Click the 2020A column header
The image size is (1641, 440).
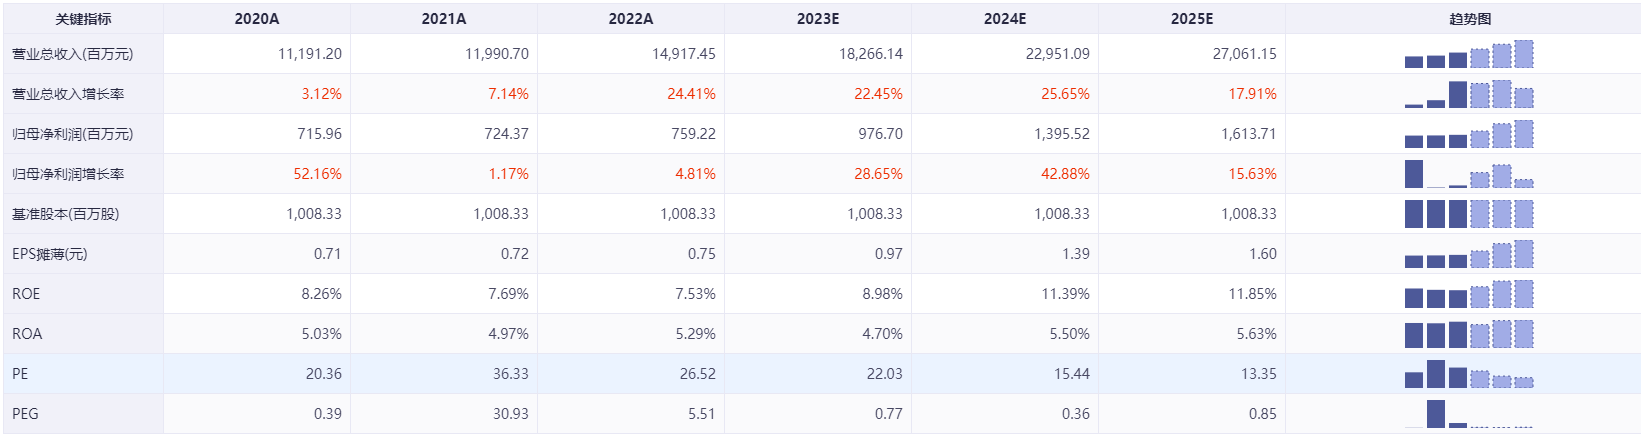pos(257,19)
